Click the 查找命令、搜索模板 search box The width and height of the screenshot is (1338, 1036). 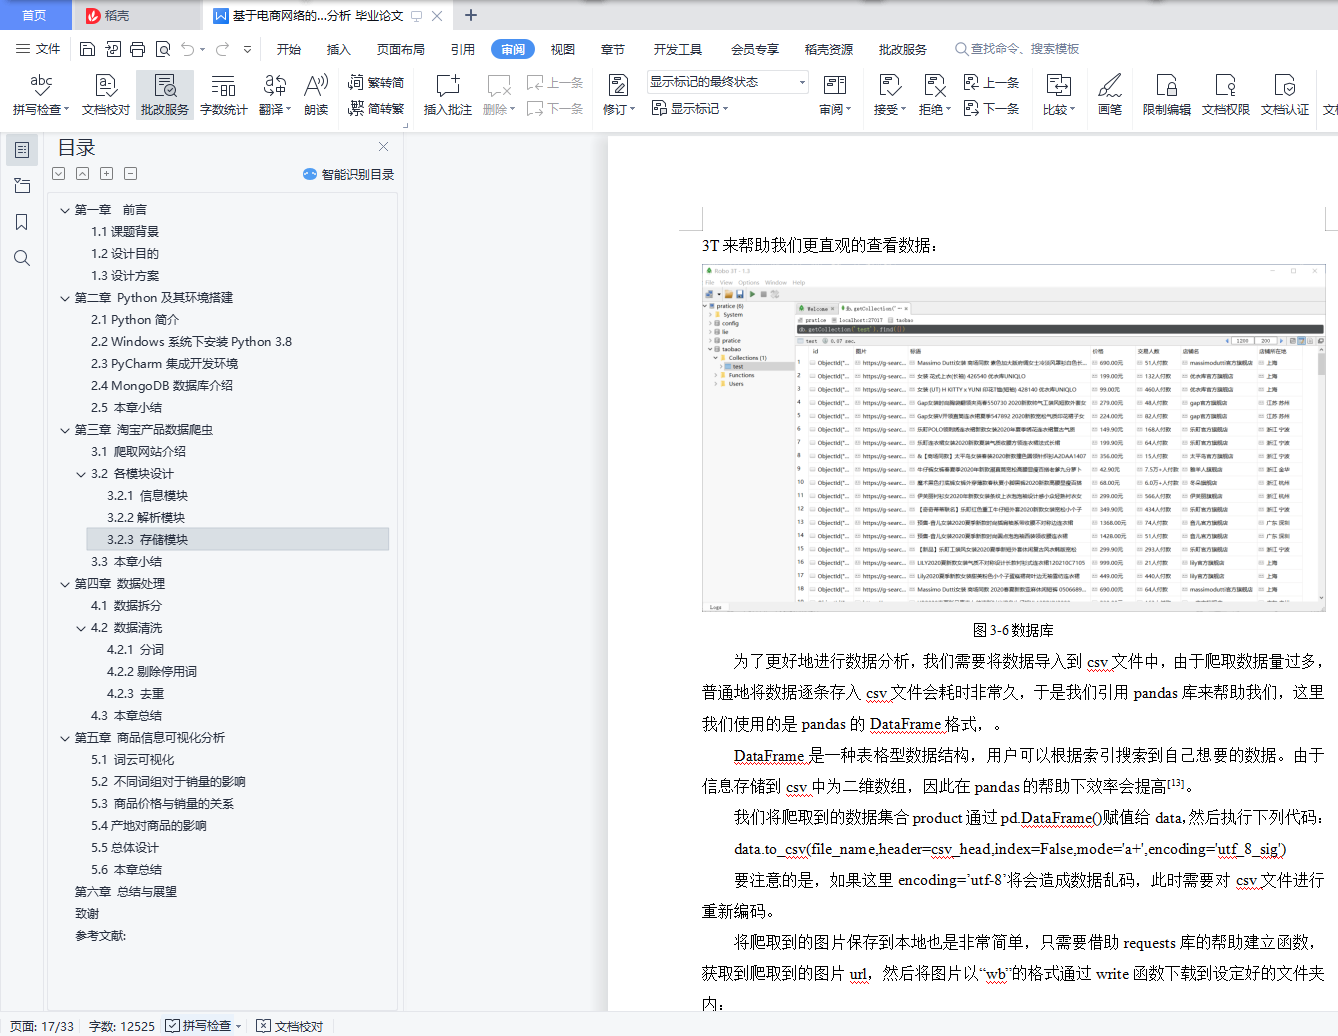pos(1017,49)
